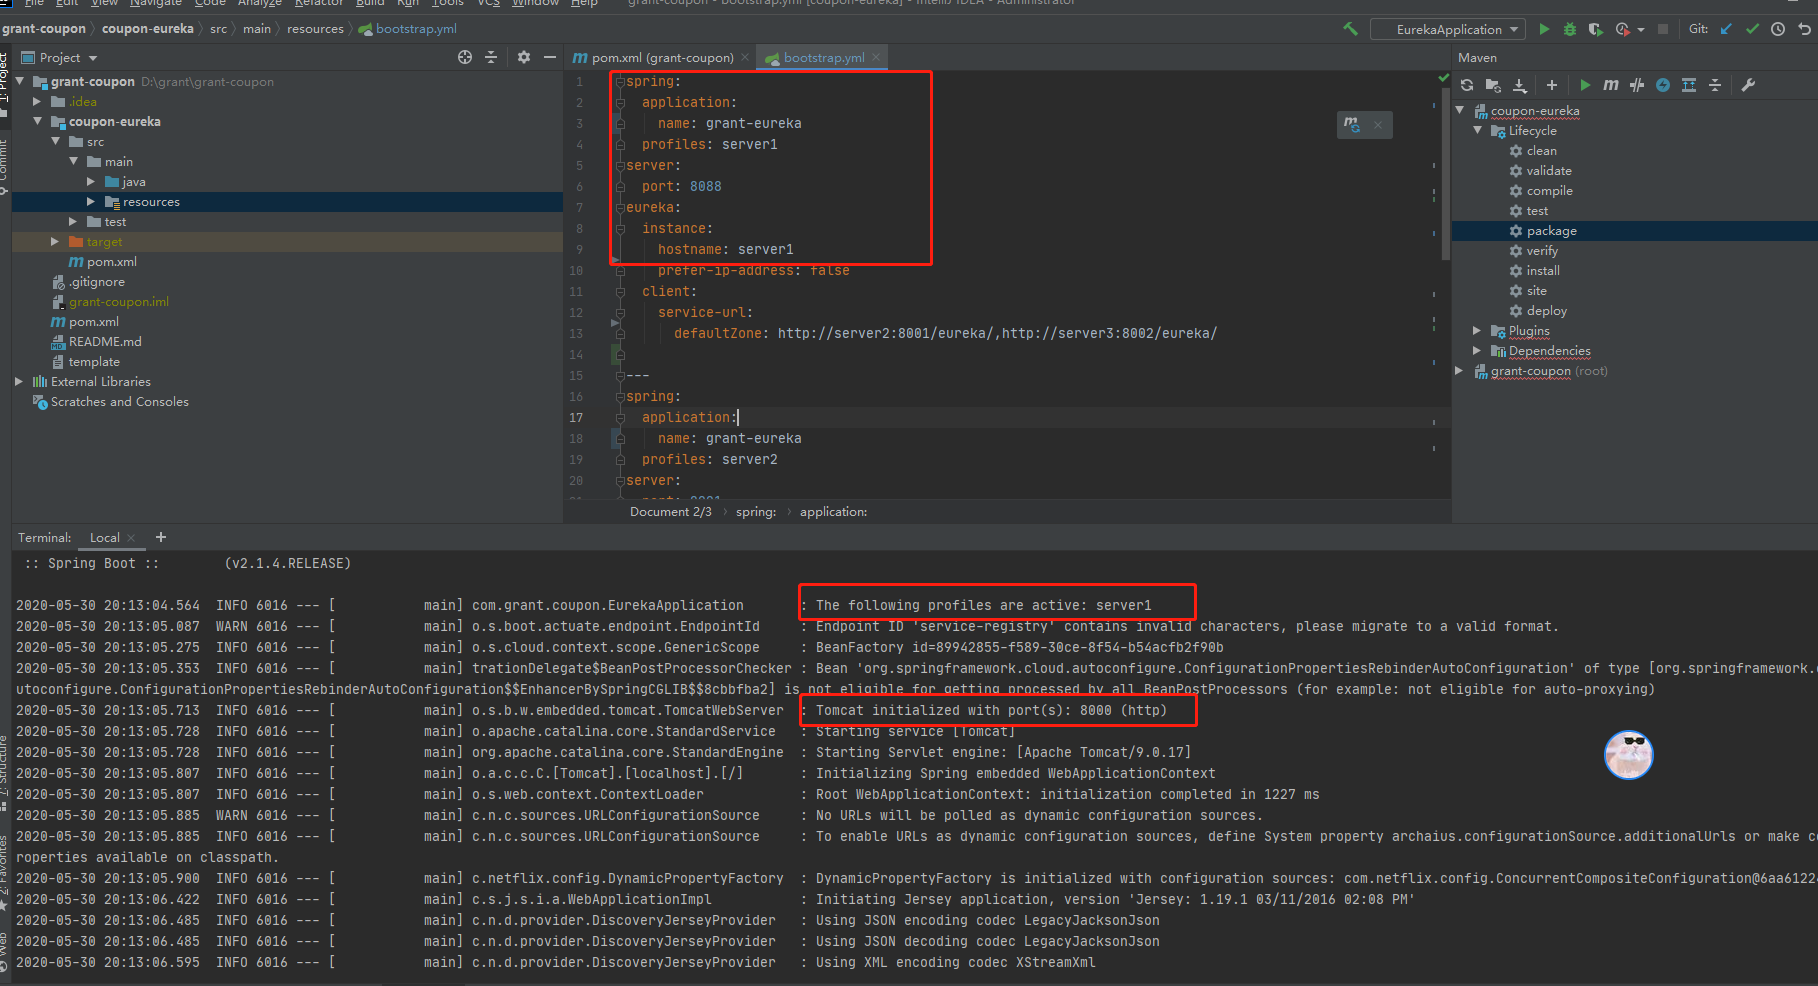
Task: Run with Coverage using the shield icon
Action: 1596,29
